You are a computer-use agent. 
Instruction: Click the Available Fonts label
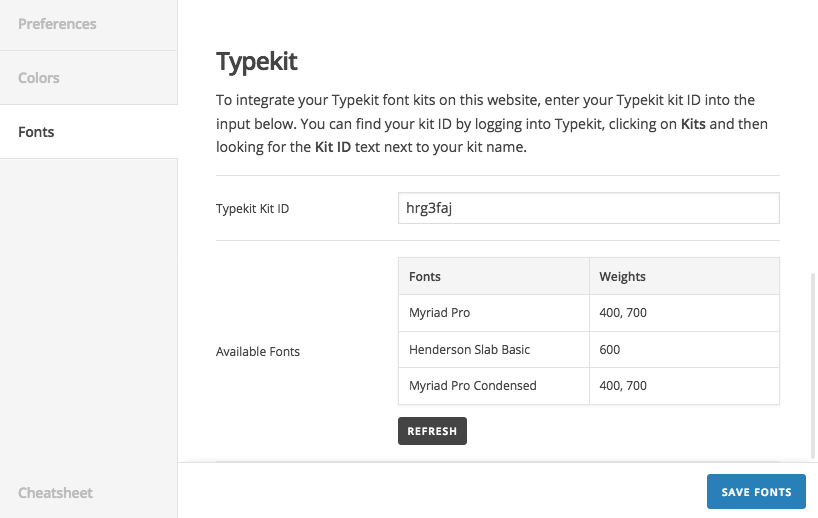coord(258,352)
